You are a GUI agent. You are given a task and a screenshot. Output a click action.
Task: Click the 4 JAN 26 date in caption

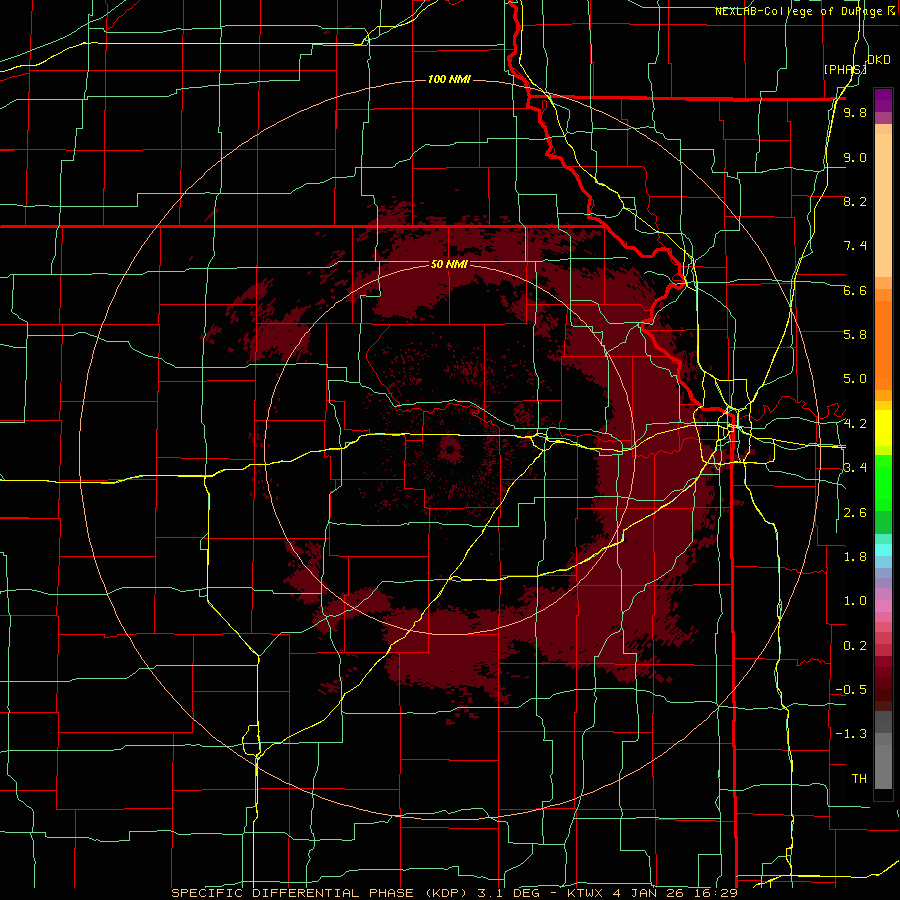pyautogui.click(x=649, y=893)
